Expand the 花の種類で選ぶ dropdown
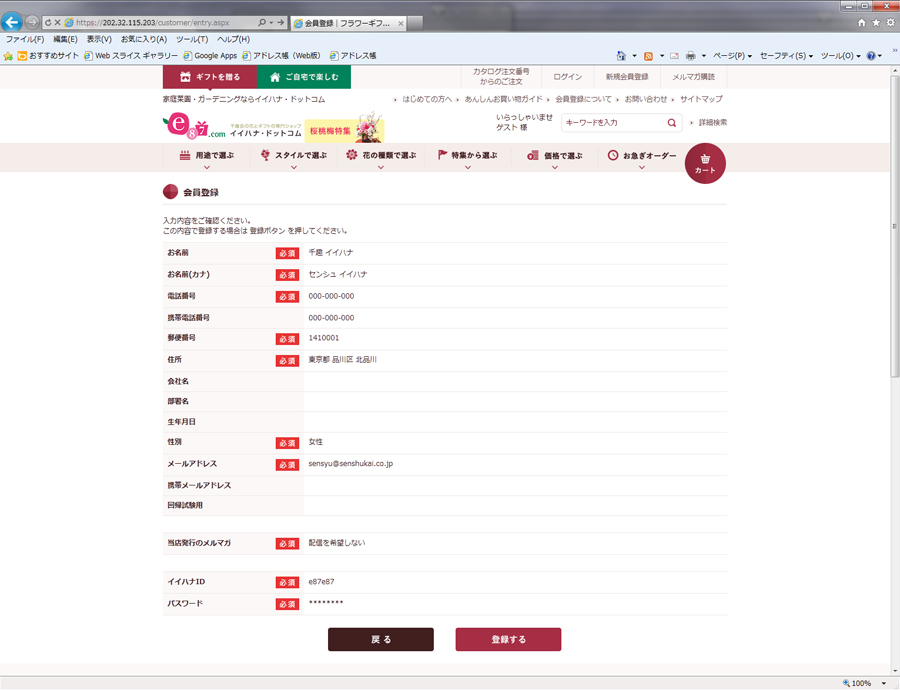The width and height of the screenshot is (900, 690). pyautogui.click(x=380, y=157)
